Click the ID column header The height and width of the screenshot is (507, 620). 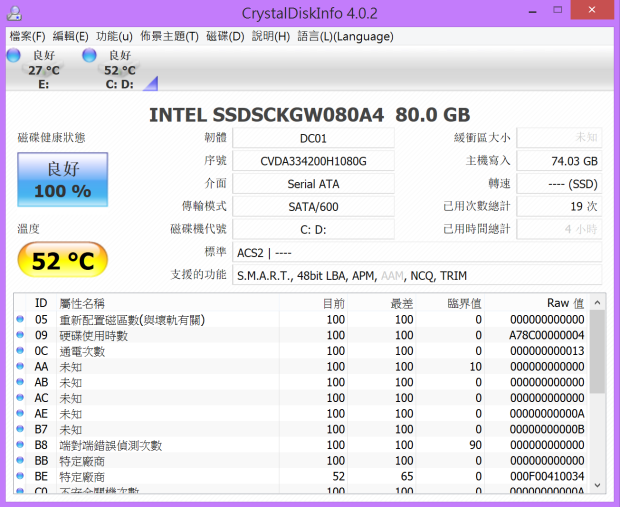coord(41,303)
